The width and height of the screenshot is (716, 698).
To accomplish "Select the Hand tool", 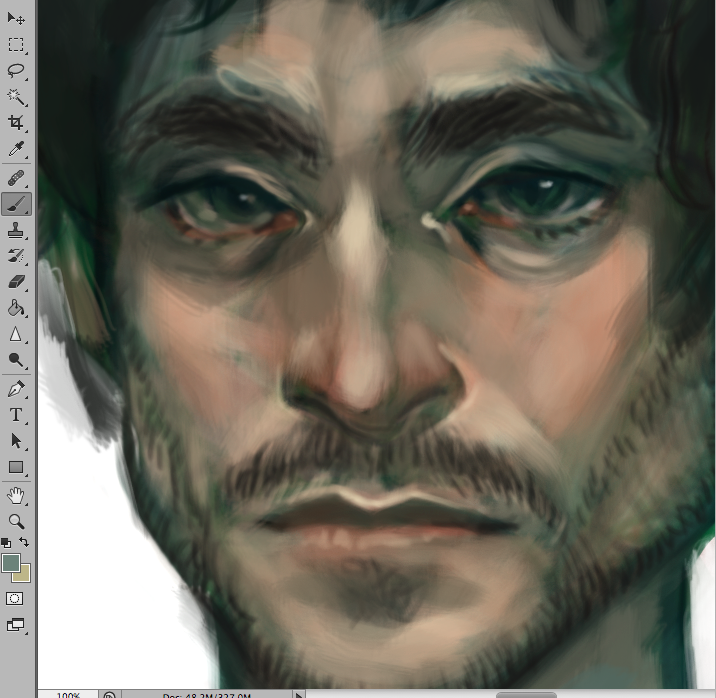I will 16,496.
